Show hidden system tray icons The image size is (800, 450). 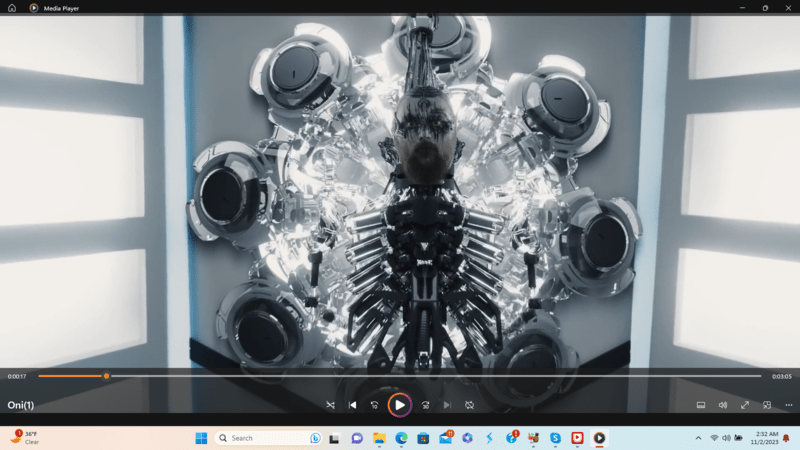[x=698, y=438]
